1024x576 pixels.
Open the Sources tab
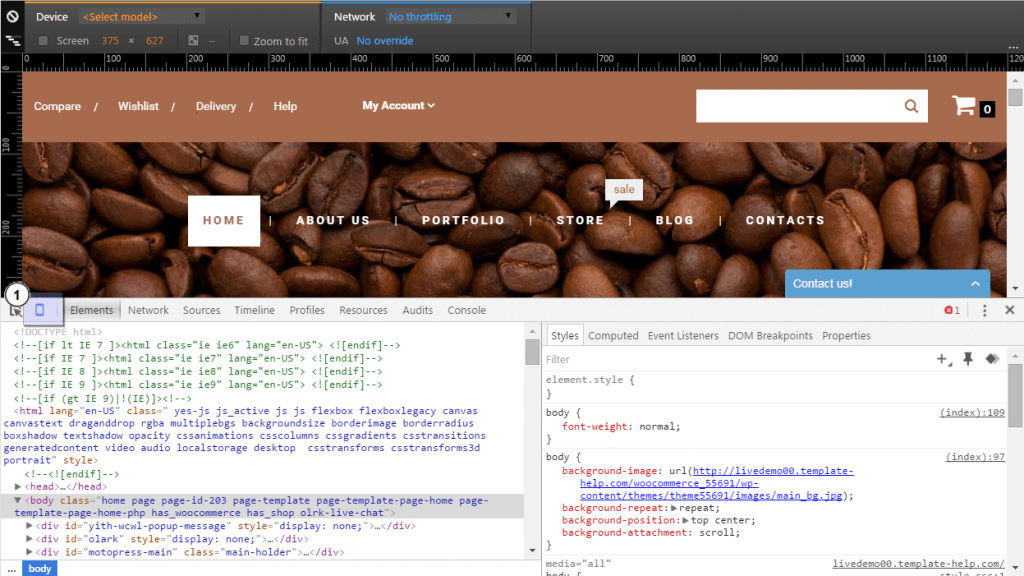(201, 310)
